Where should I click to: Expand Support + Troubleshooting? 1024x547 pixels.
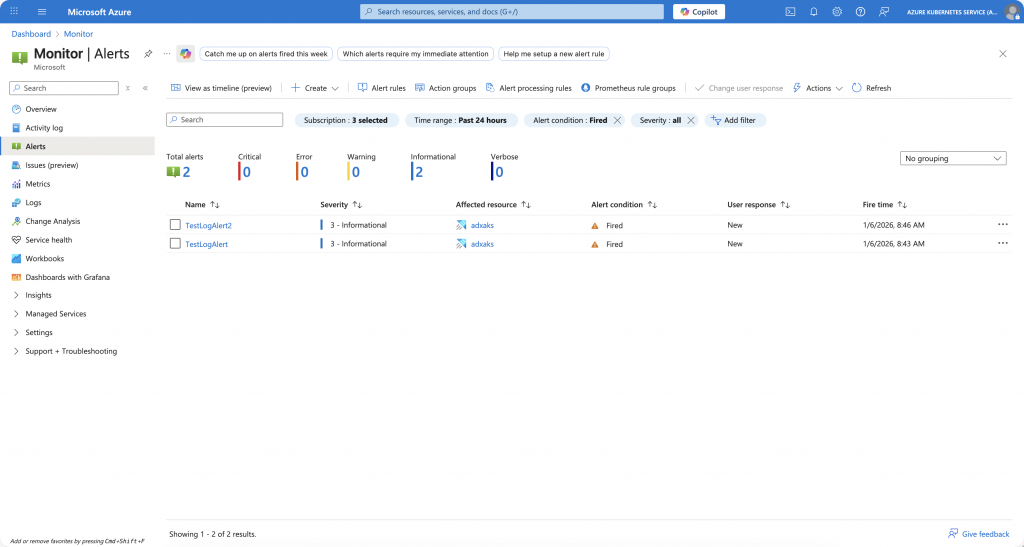coord(16,351)
